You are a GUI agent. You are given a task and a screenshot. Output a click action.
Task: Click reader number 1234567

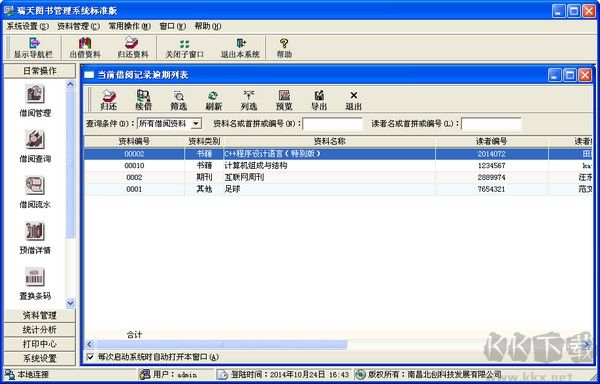[x=491, y=166]
